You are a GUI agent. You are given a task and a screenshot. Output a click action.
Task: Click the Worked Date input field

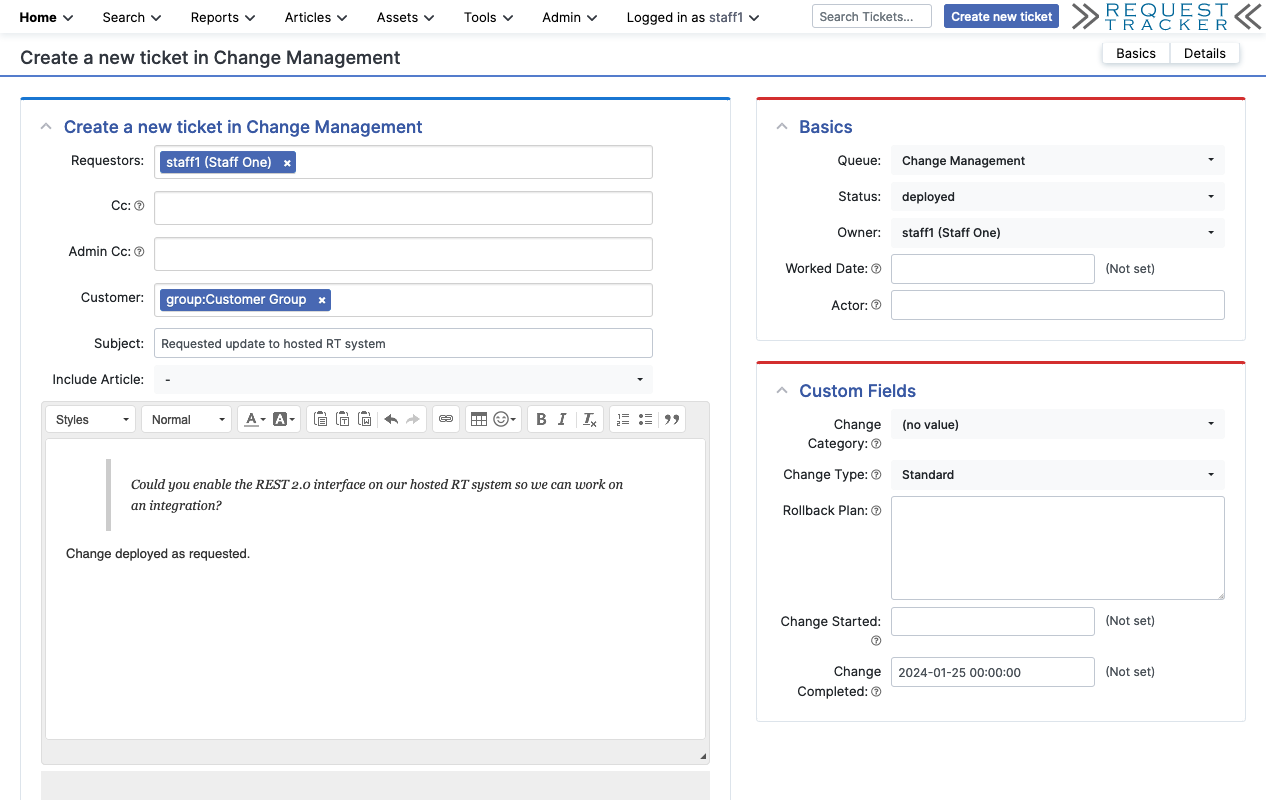click(991, 268)
